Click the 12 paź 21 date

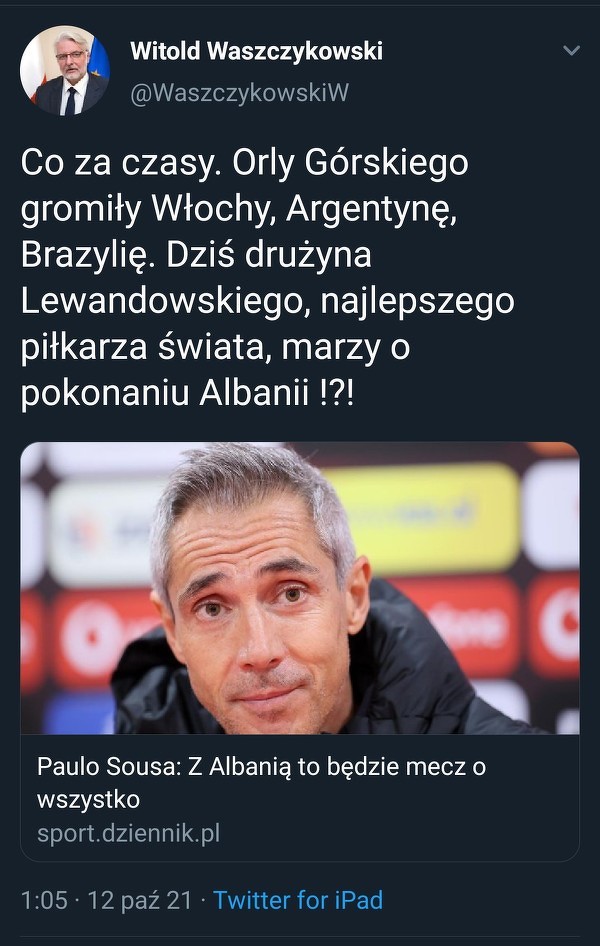coord(139,900)
